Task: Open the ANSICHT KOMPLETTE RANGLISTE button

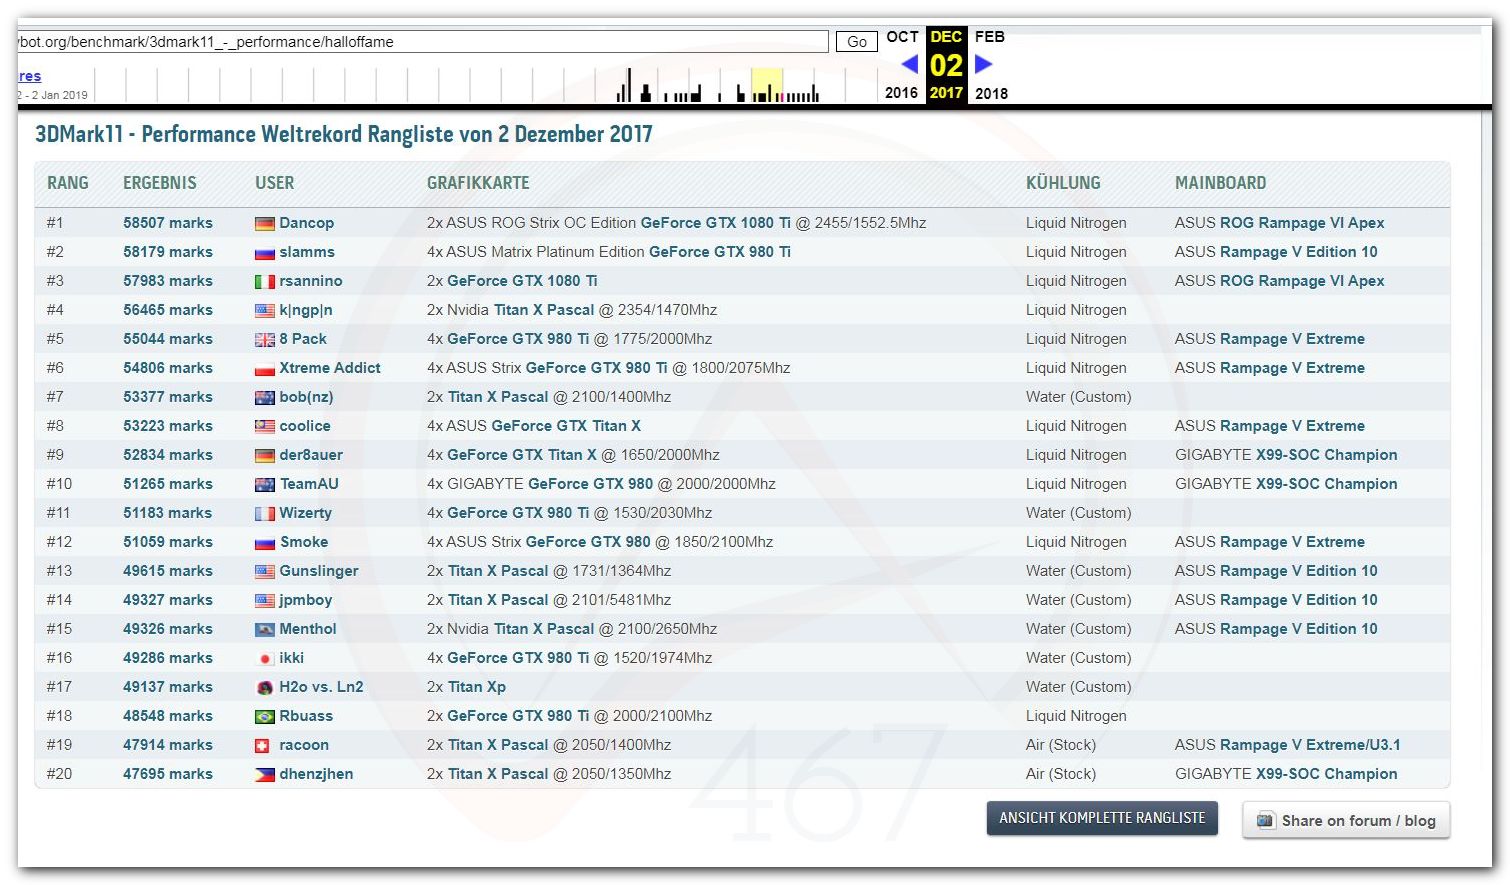Action: click(1102, 818)
